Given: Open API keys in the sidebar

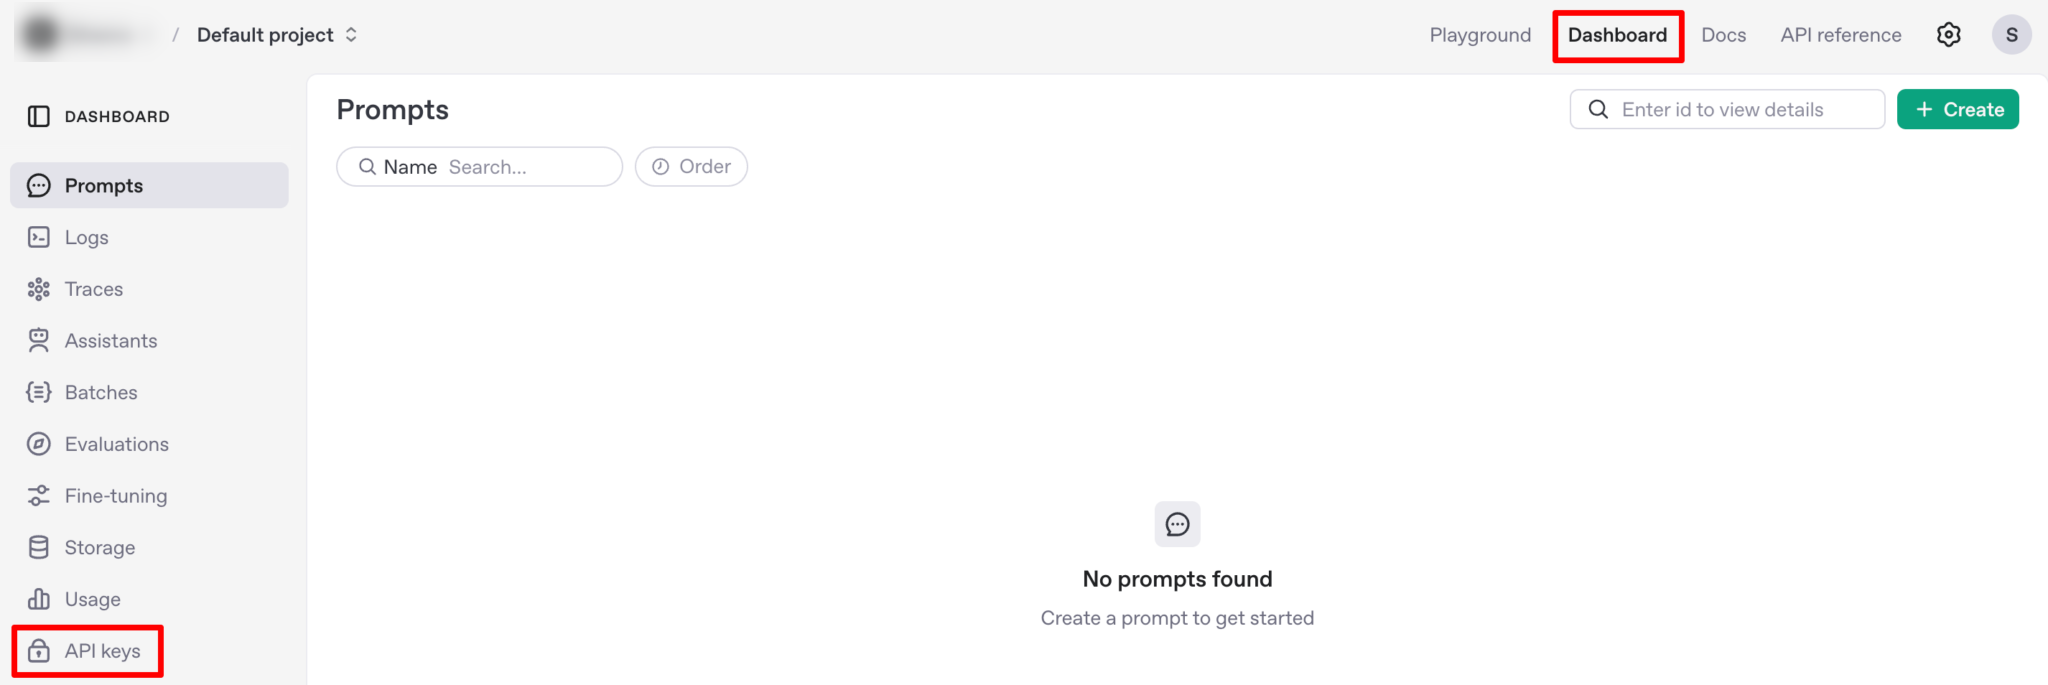Looking at the screenshot, I should 102,651.
